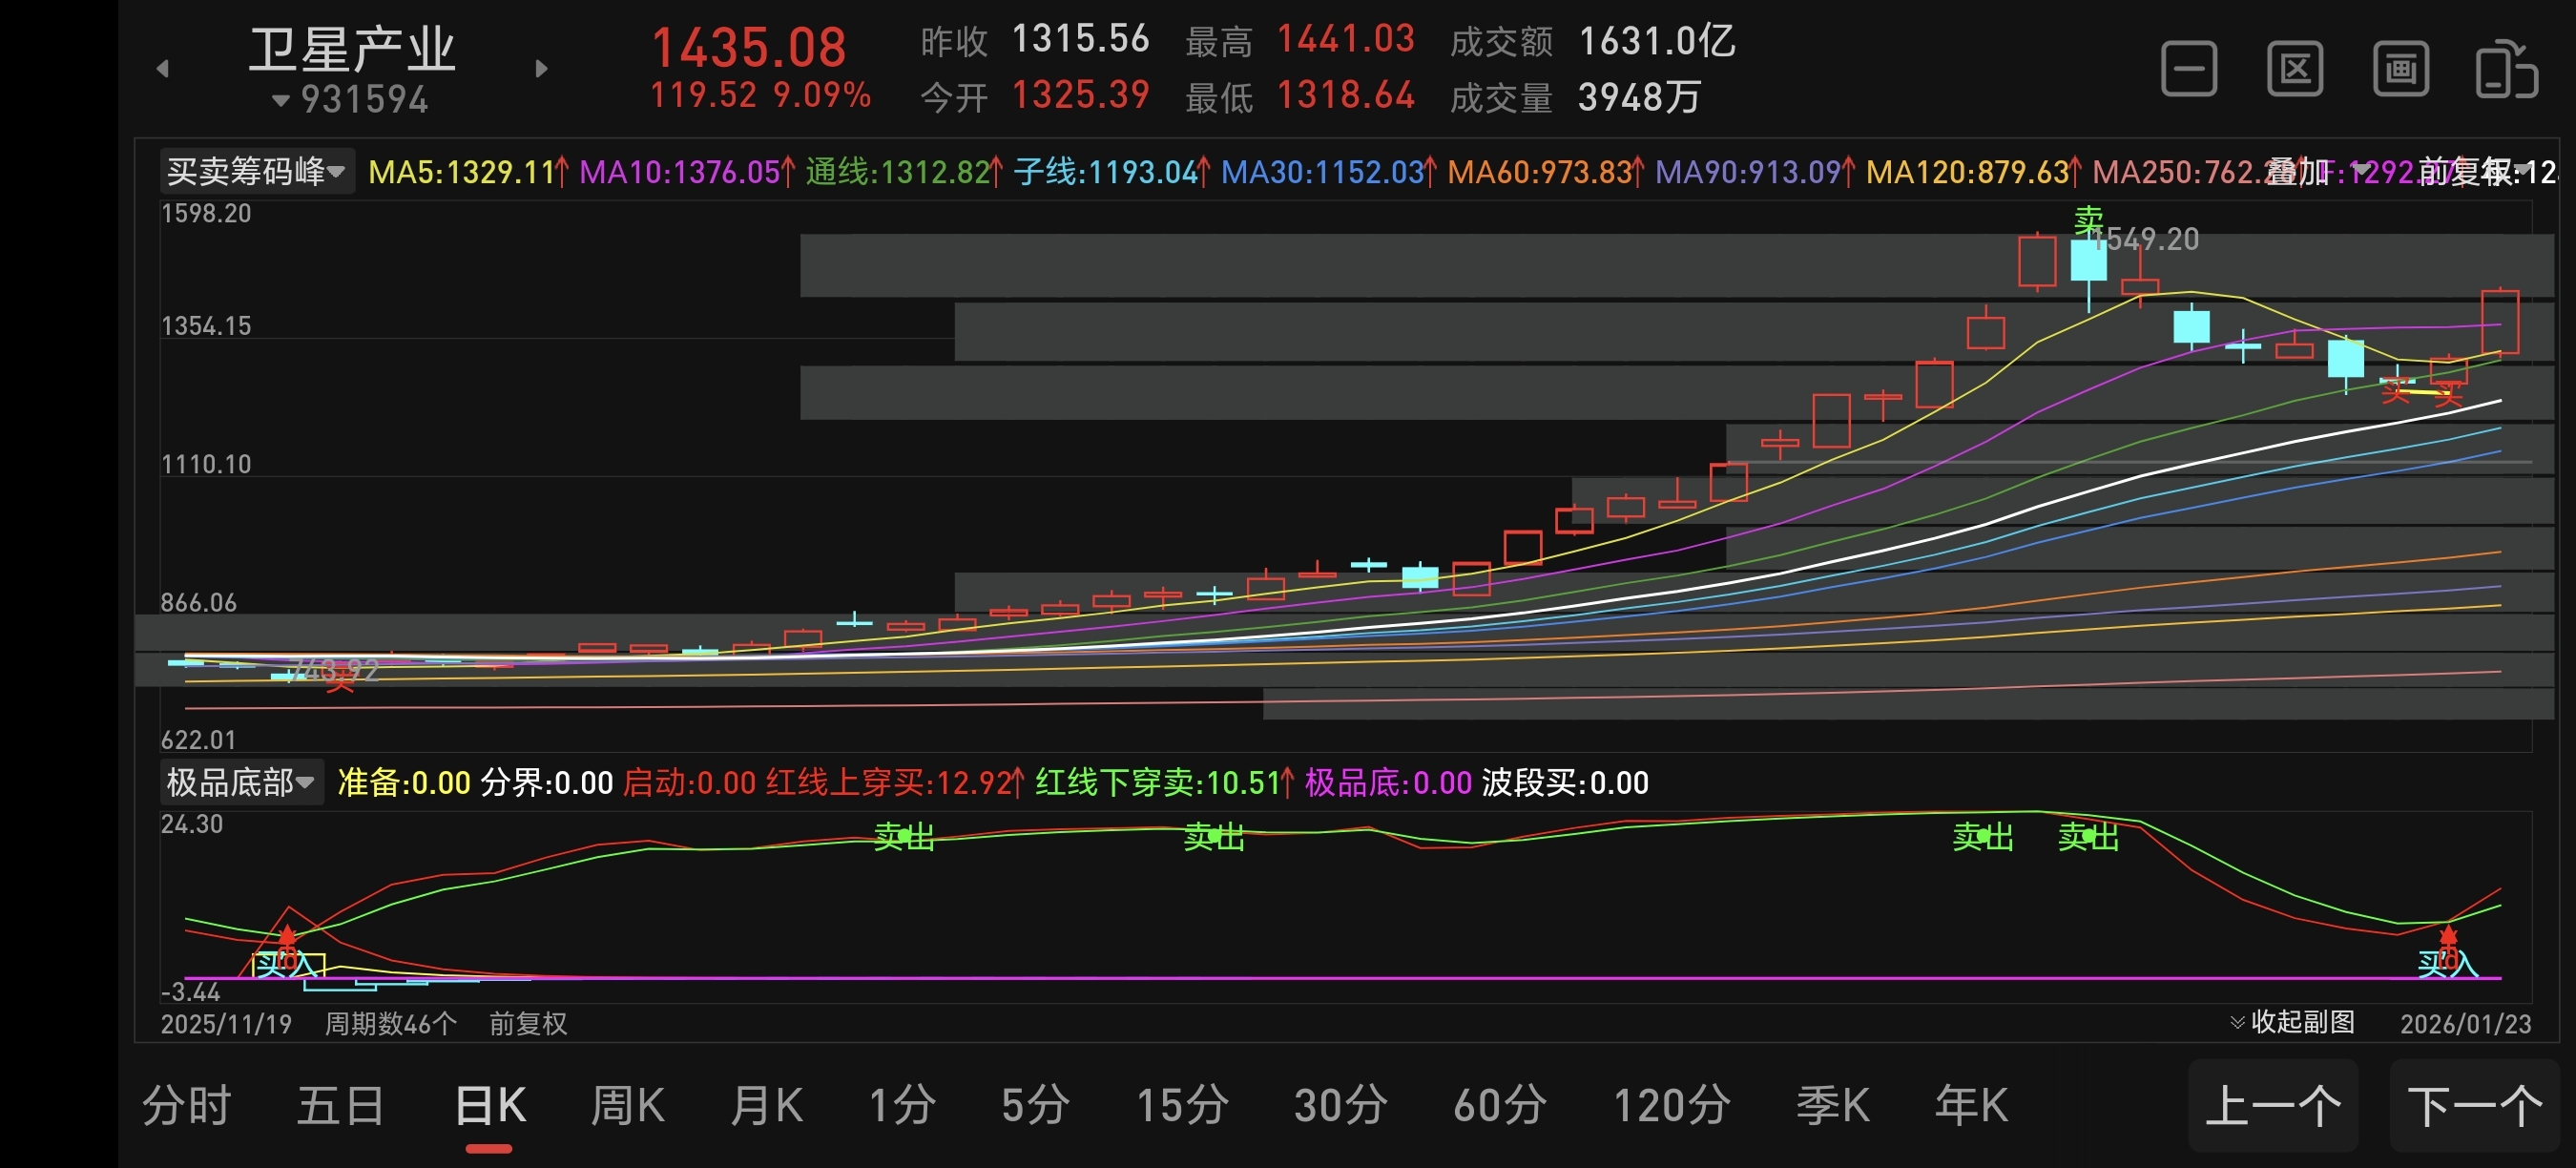Viewport: 2576px width, 1168px height.
Task: Click right arrow beside 卫星产业 name
Action: tap(541, 69)
